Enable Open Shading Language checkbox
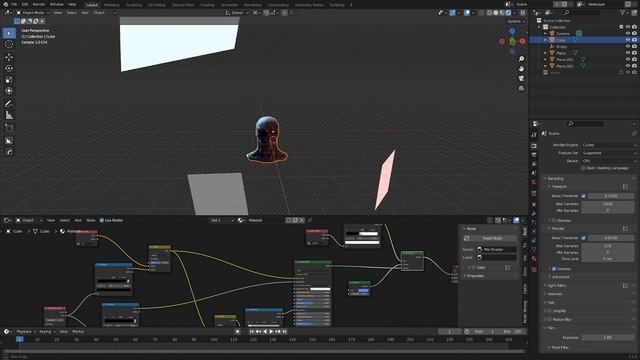The width and height of the screenshot is (640, 360). tap(583, 168)
